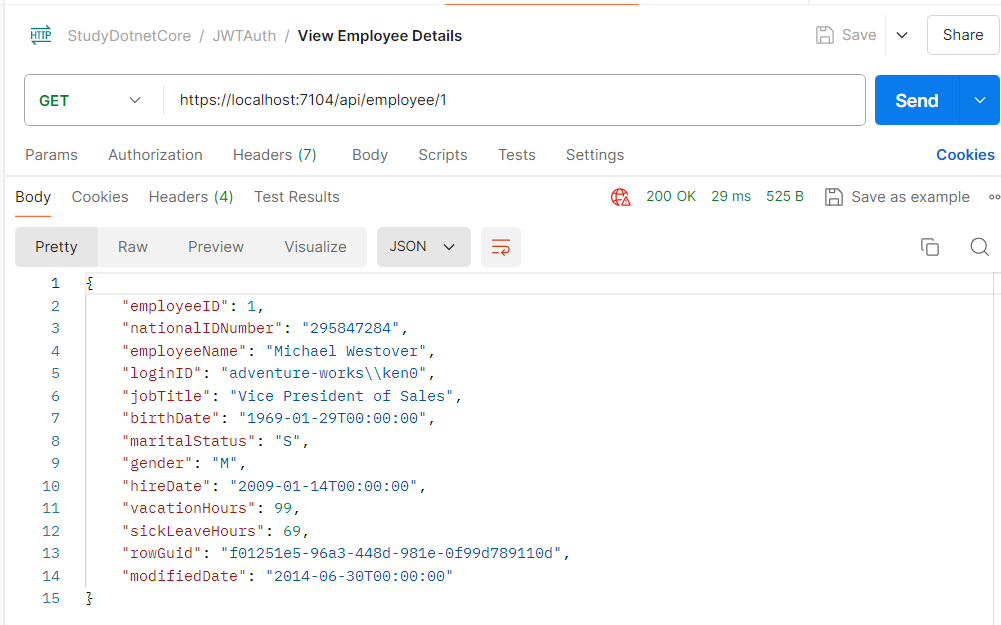The width and height of the screenshot is (1001, 625).
Task: Switch to the Authorization tab
Action: 155,154
